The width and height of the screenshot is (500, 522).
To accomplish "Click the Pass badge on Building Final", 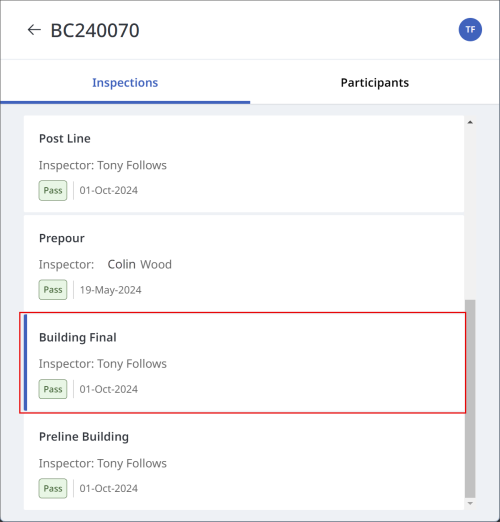I will click(x=53, y=389).
